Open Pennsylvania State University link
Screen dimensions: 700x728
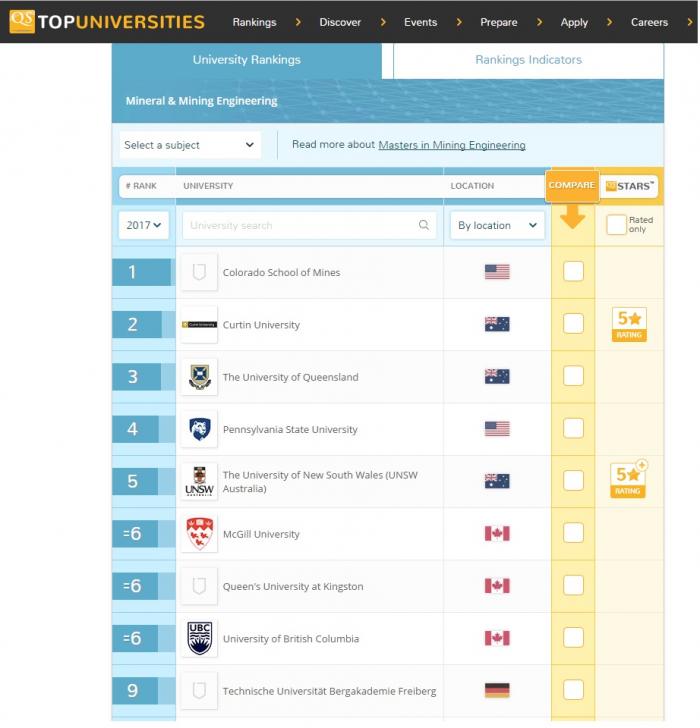(290, 429)
